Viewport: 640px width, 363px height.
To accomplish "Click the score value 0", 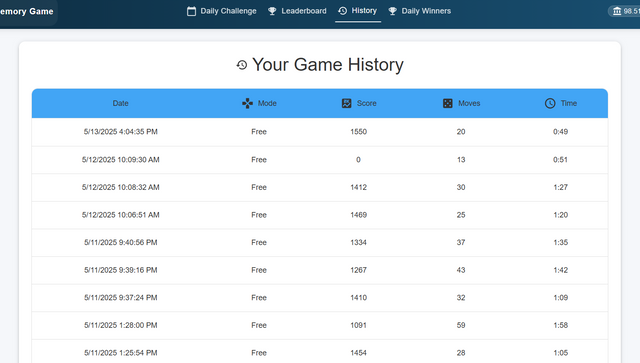I will pyautogui.click(x=358, y=160).
